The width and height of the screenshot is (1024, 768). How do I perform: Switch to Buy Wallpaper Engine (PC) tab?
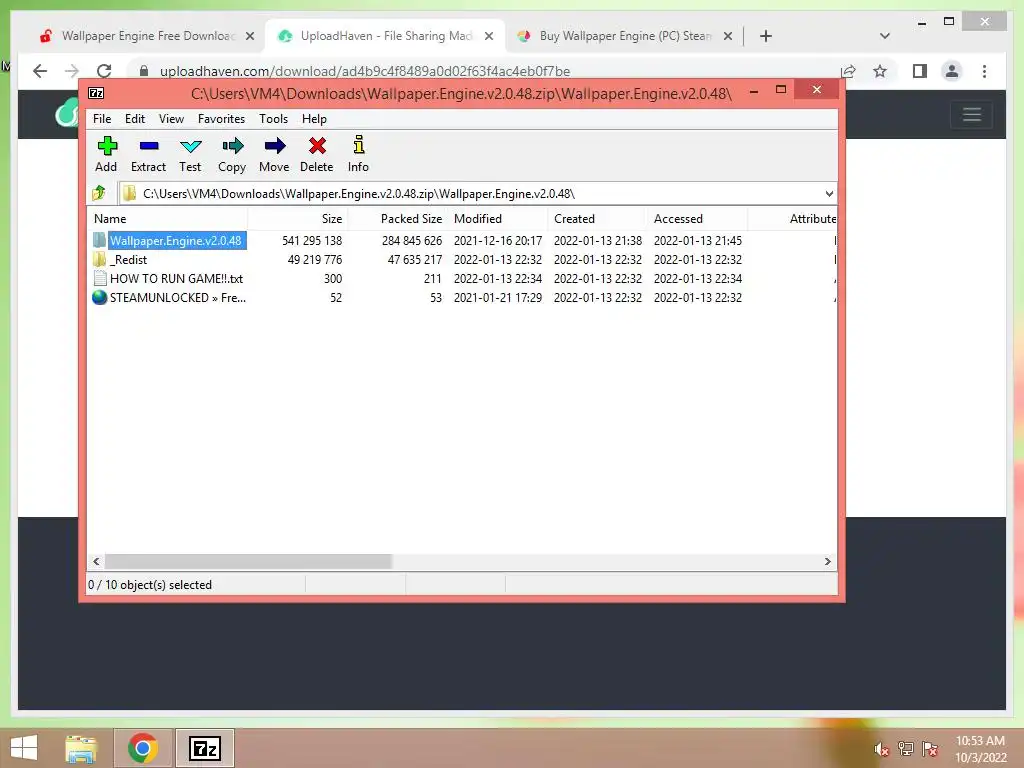pyautogui.click(x=617, y=36)
